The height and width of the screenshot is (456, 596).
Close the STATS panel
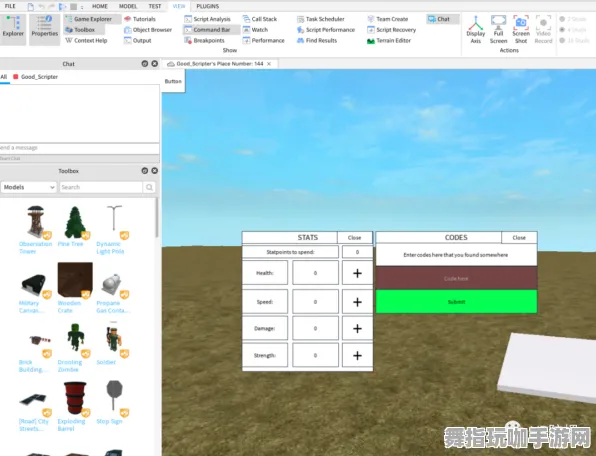[355, 238]
